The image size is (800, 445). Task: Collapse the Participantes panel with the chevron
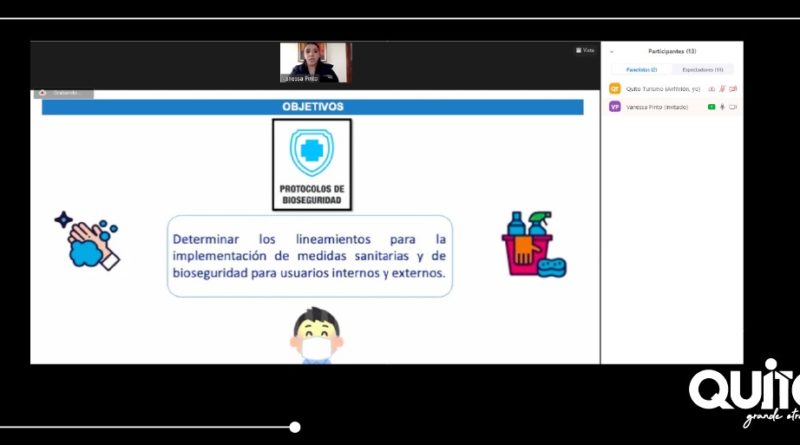click(612, 51)
